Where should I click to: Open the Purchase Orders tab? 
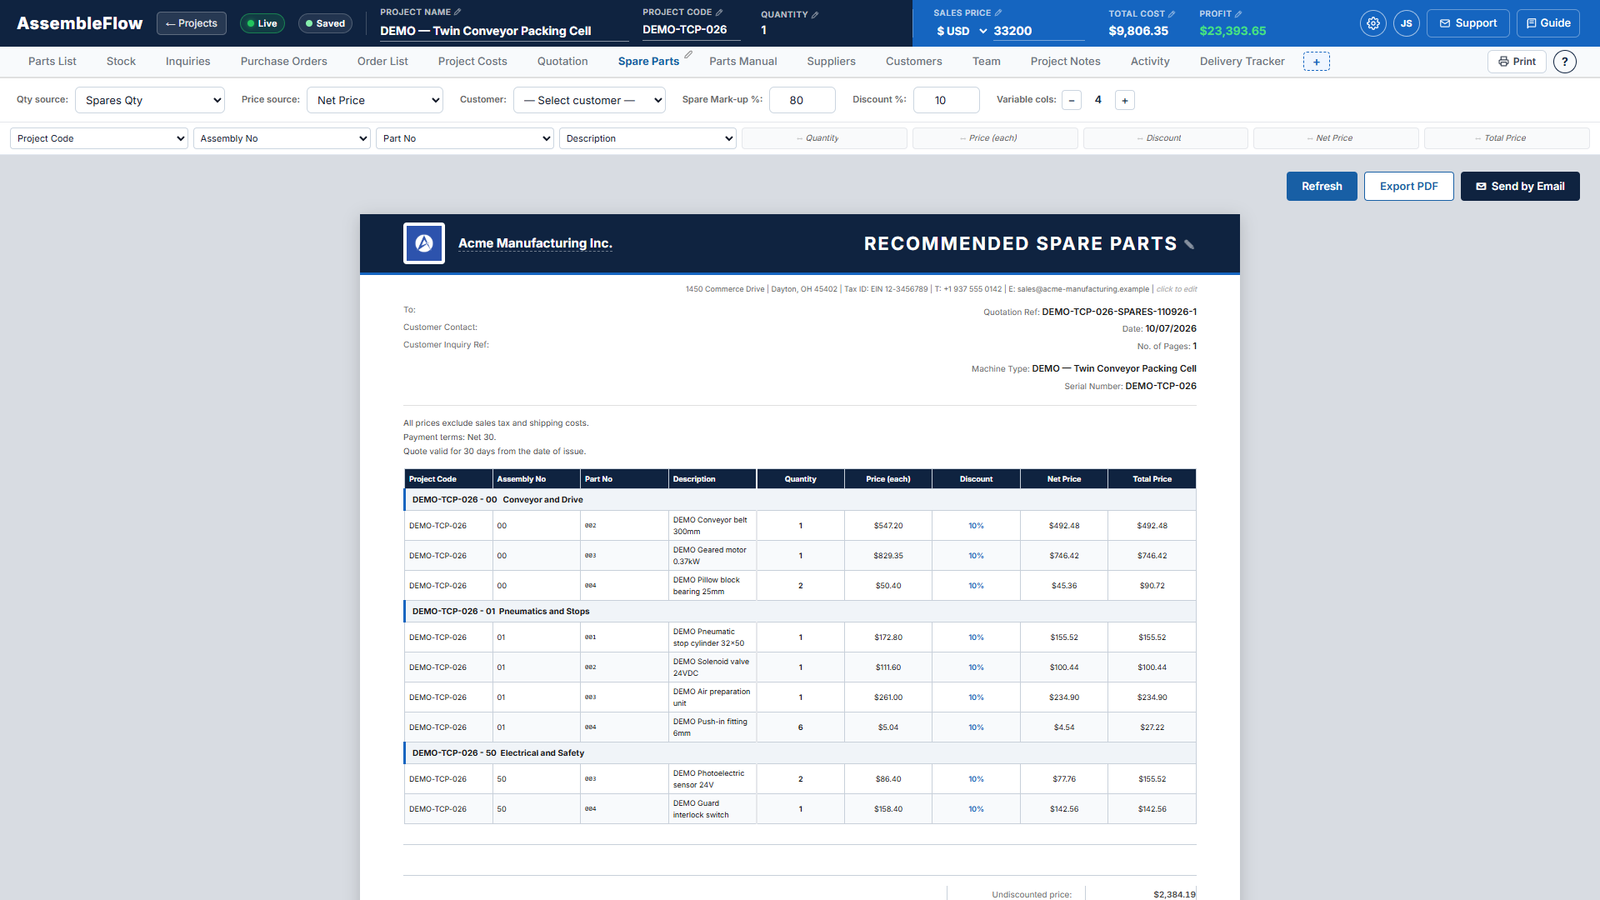(284, 62)
